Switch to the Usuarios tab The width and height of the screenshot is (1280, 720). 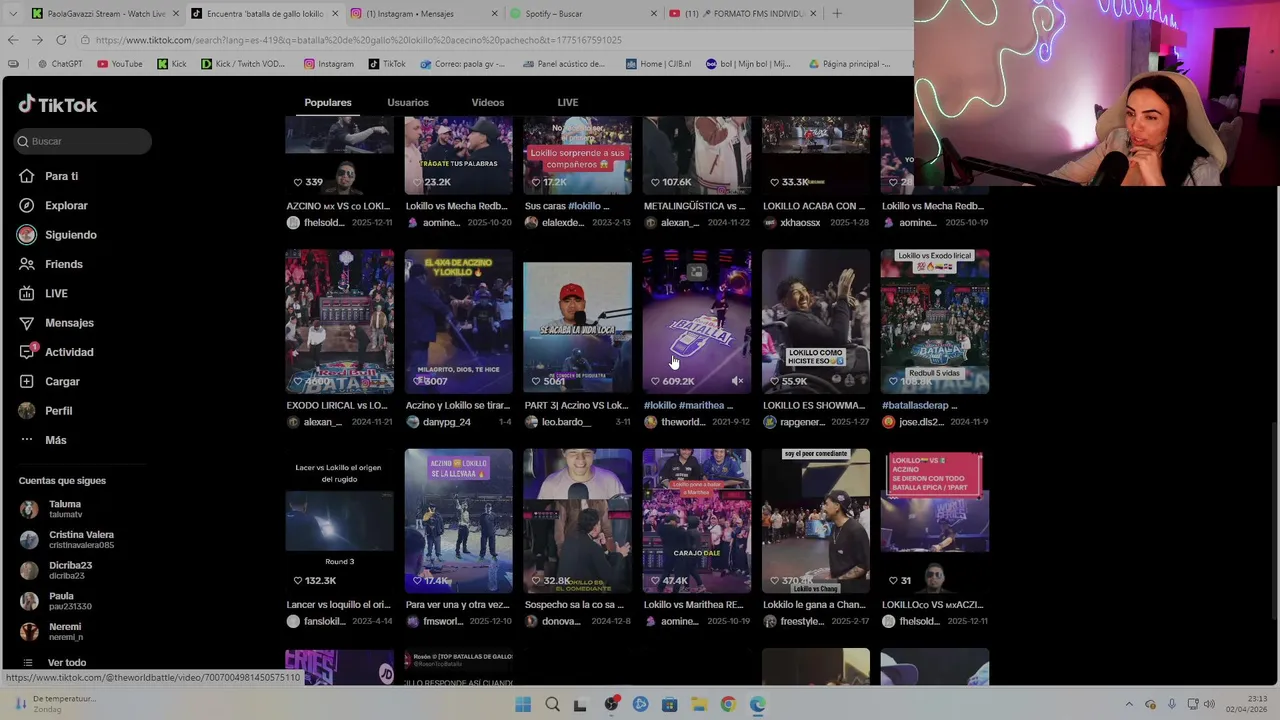pos(408,102)
